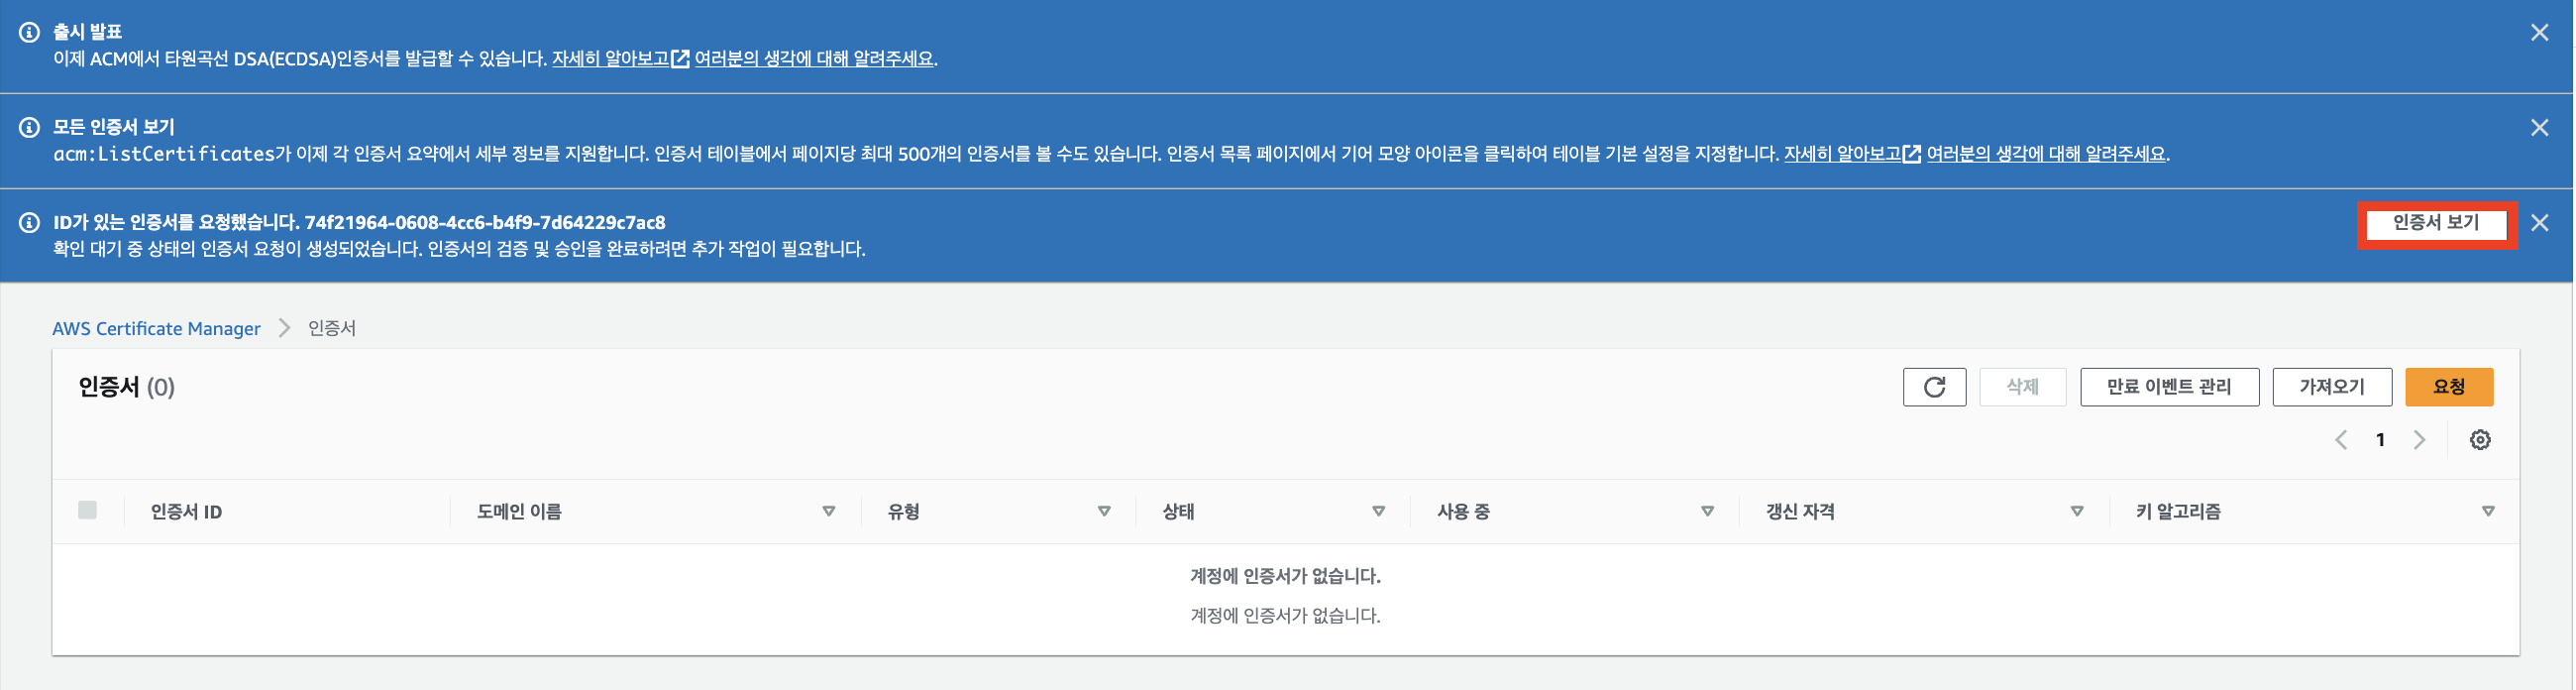Click the 인증서 ID column header
The image size is (2576, 690).
[186, 512]
